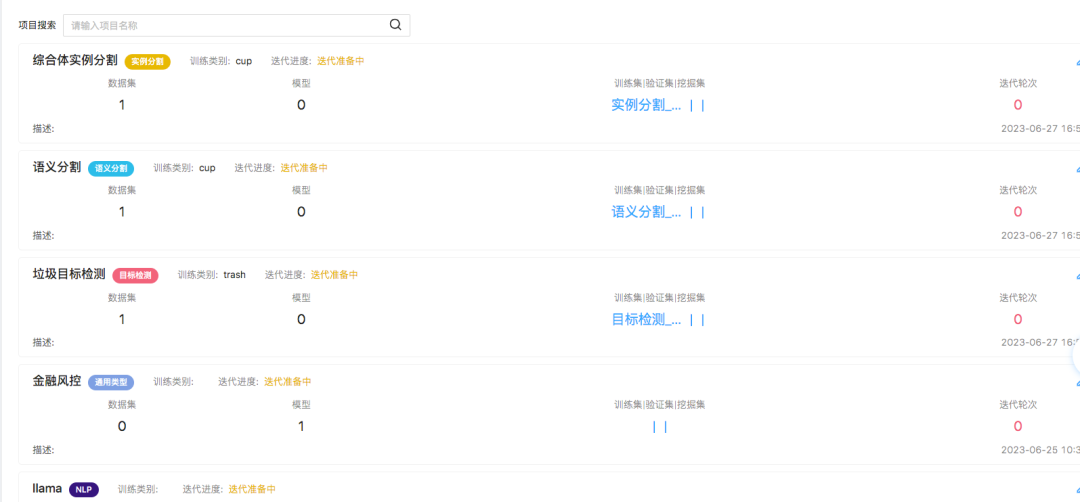Click dataset count 1 under 垃圾目标检测
1080x502 pixels.
pos(122,320)
